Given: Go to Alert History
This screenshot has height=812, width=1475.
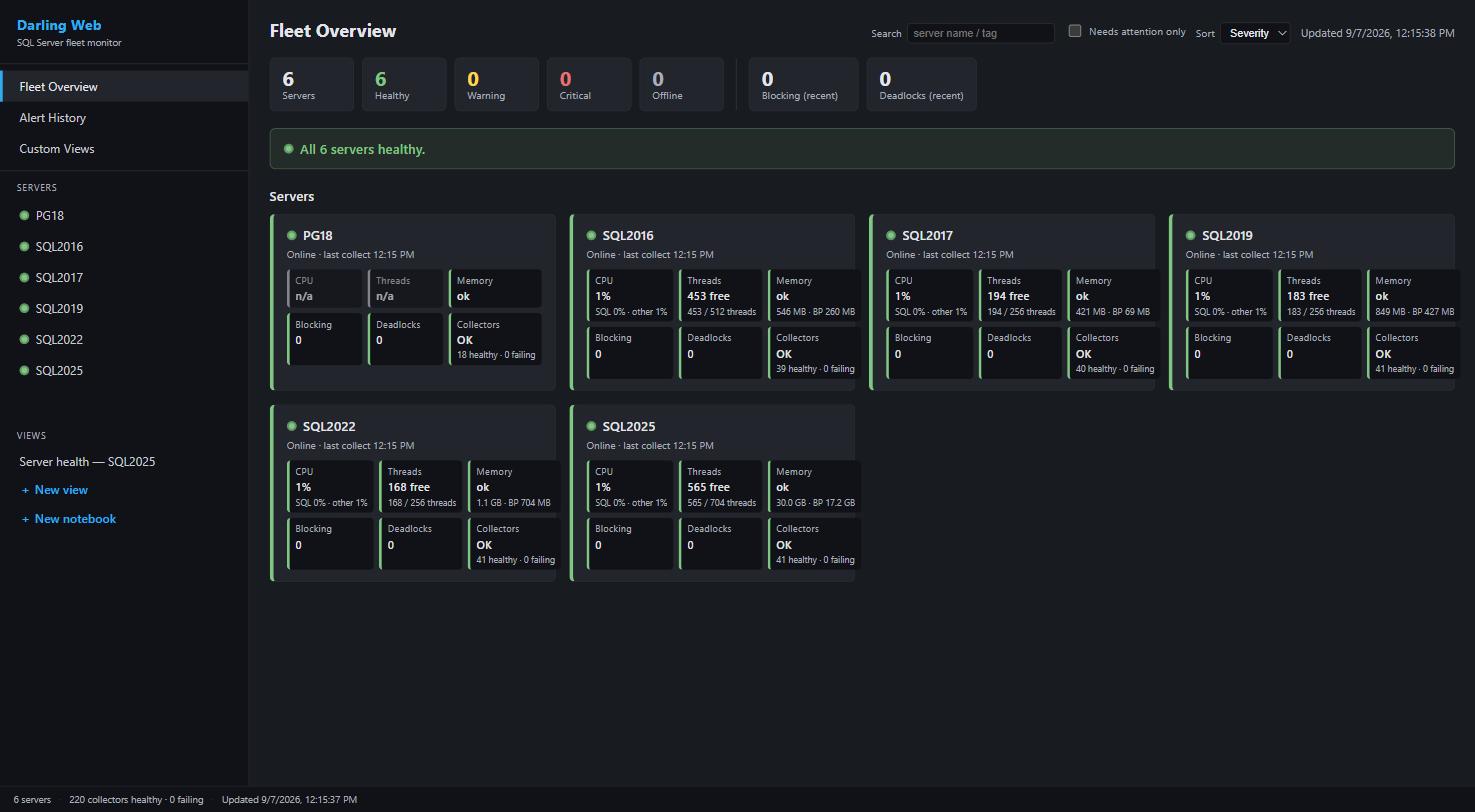Looking at the screenshot, I should (124, 117).
